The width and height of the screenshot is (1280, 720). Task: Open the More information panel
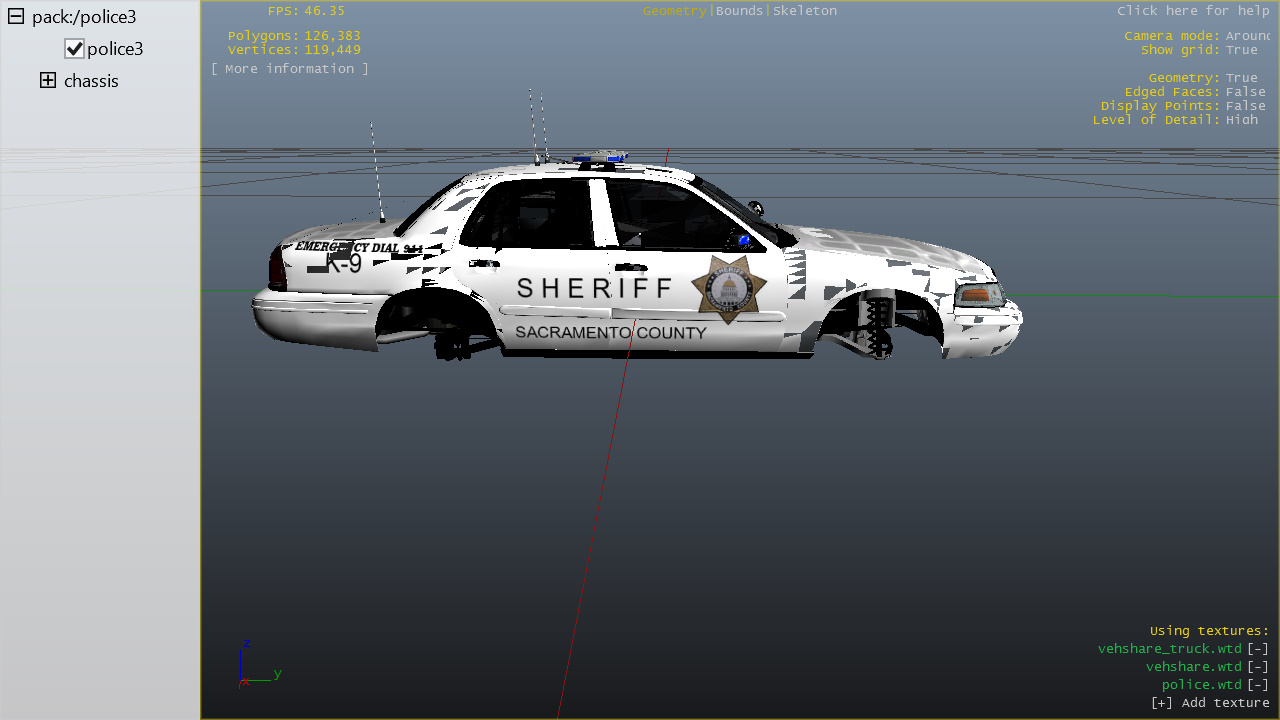[x=289, y=69]
